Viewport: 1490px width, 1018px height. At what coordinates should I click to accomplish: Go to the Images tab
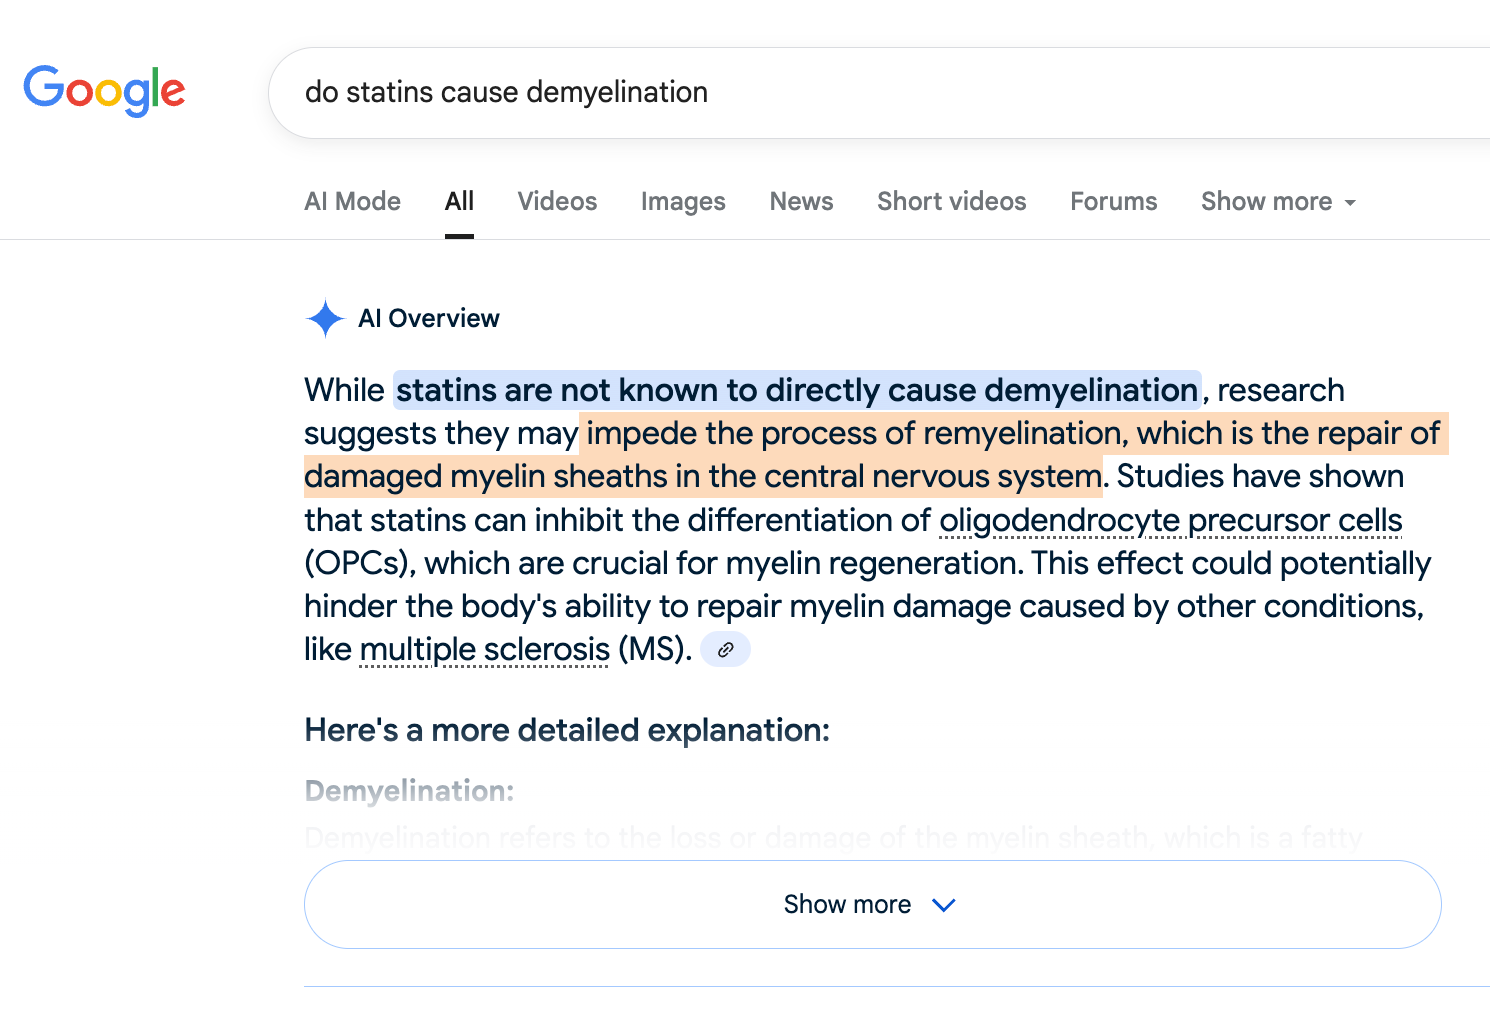tap(683, 202)
